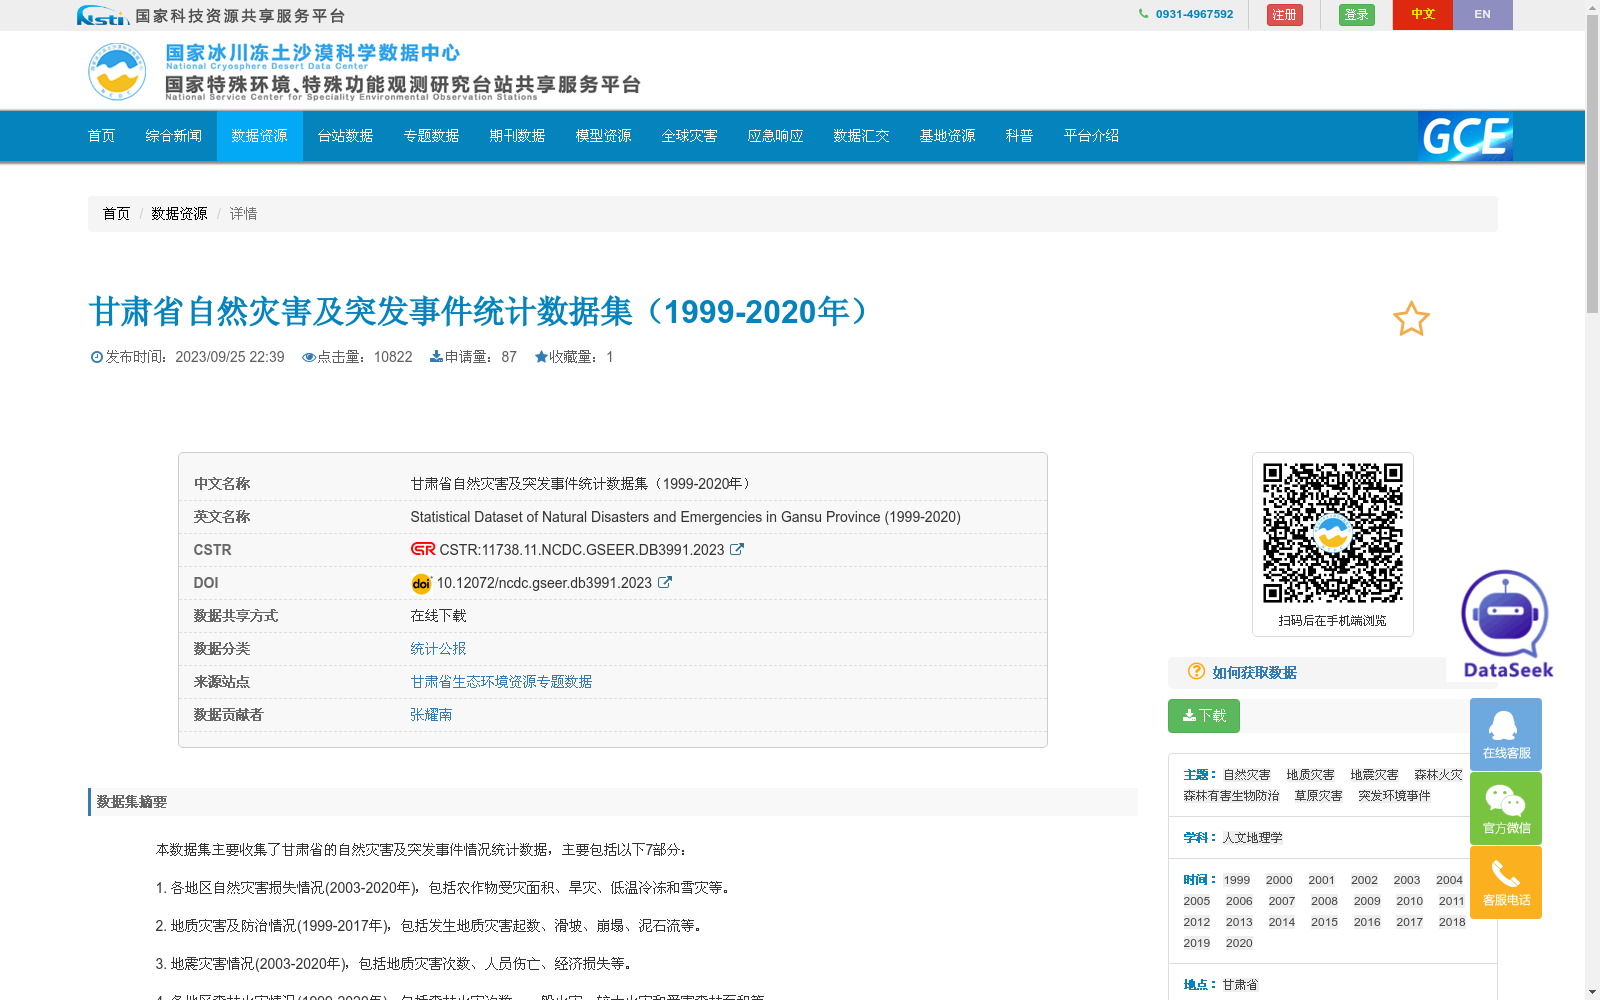Click the 点击量: 10822 view count

pyautogui.click(x=357, y=357)
